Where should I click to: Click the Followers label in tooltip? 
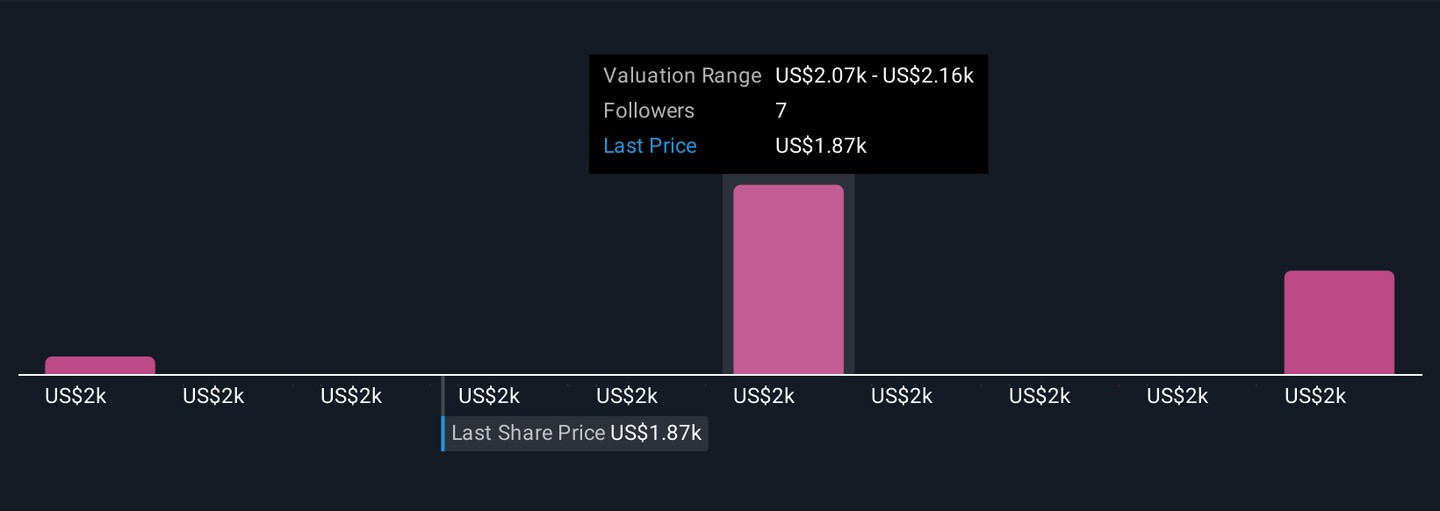tap(648, 111)
